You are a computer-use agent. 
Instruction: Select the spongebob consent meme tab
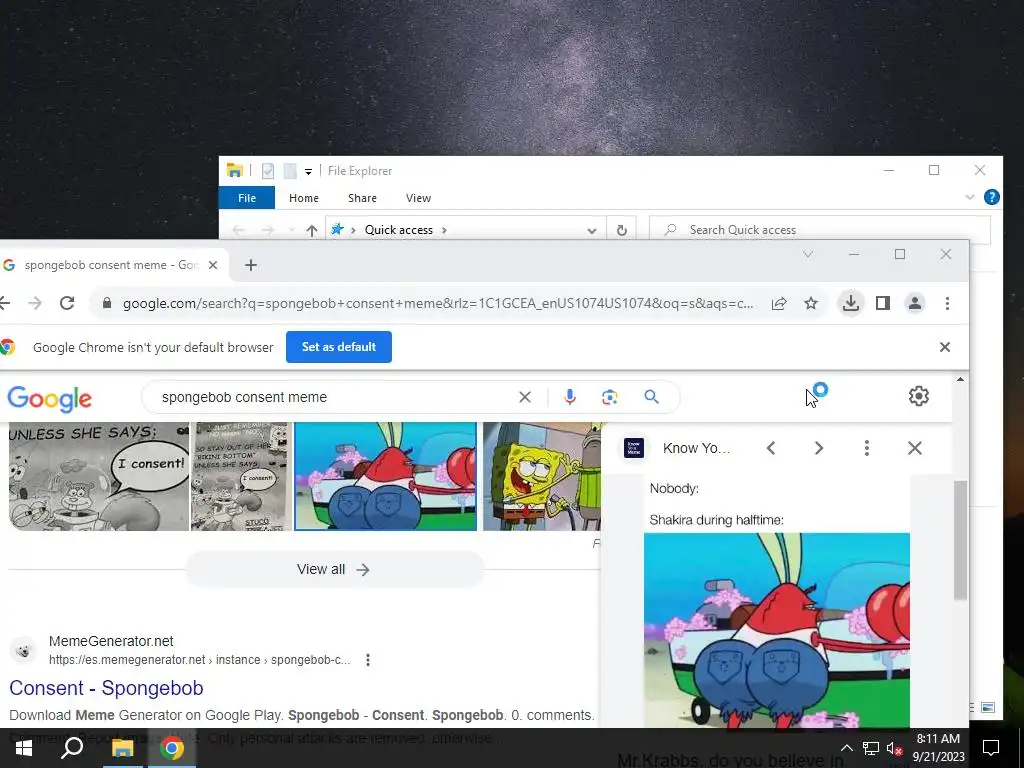point(111,264)
